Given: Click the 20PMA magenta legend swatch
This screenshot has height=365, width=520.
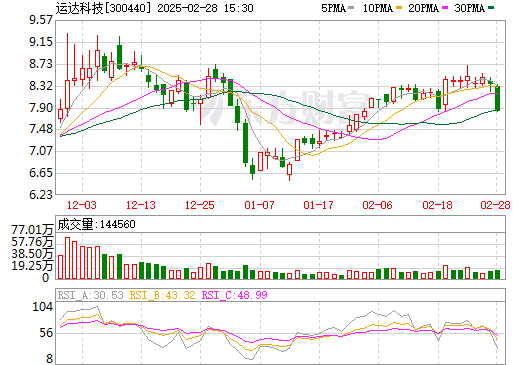Looking at the screenshot, I should (x=445, y=8).
